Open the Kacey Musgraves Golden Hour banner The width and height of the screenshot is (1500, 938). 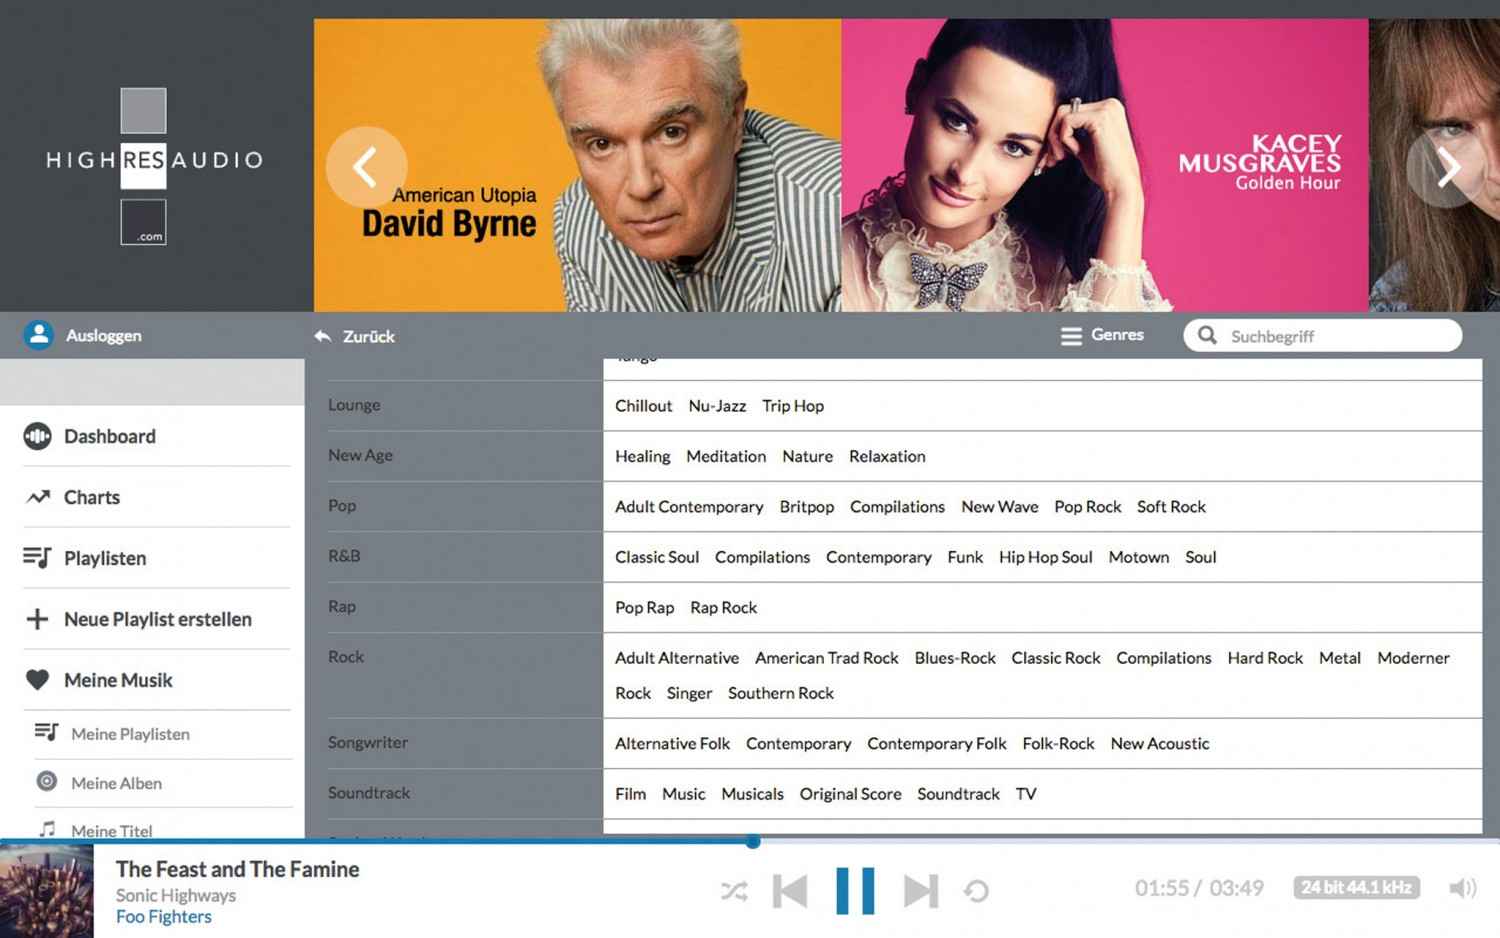click(x=1104, y=165)
